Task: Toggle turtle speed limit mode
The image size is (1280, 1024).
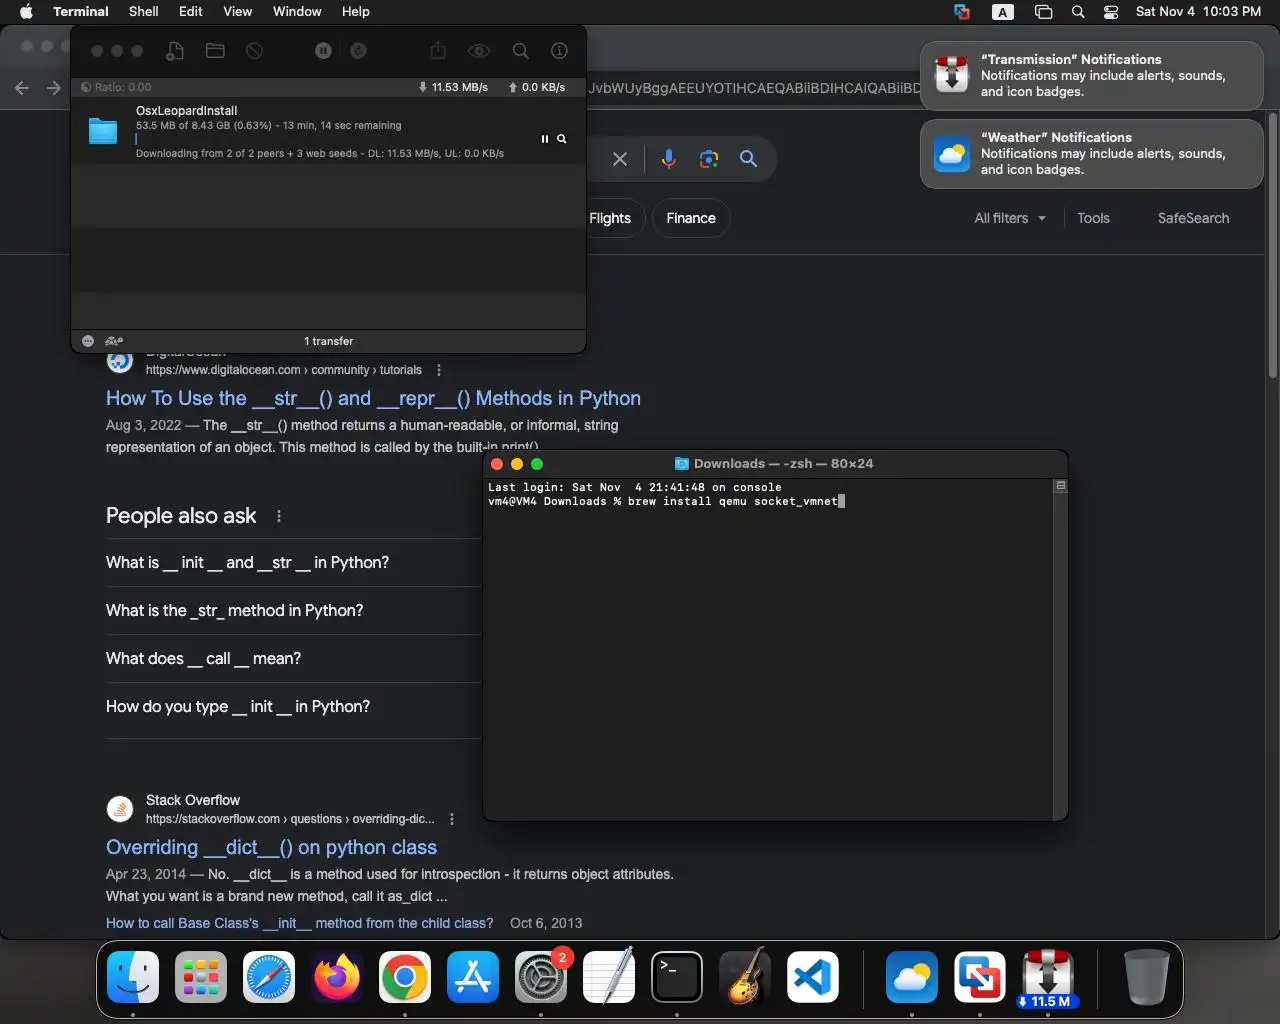Action: coord(114,341)
